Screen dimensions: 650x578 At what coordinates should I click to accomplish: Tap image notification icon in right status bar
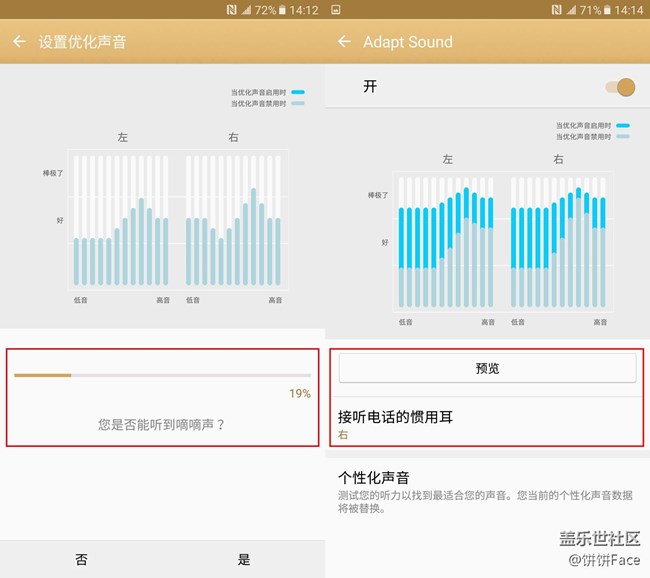(x=336, y=10)
